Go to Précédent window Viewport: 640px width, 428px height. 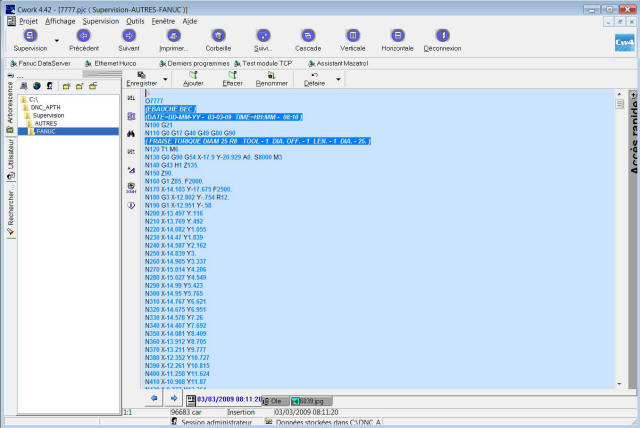tap(84, 35)
